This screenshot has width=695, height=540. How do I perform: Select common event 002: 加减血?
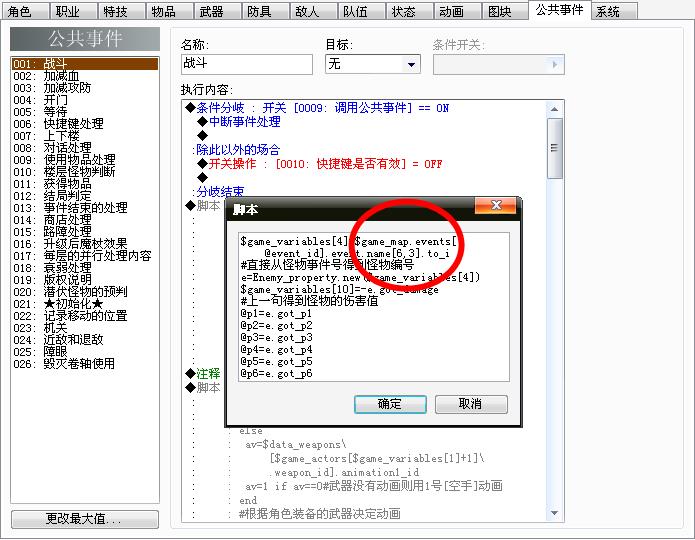click(x=85, y=76)
